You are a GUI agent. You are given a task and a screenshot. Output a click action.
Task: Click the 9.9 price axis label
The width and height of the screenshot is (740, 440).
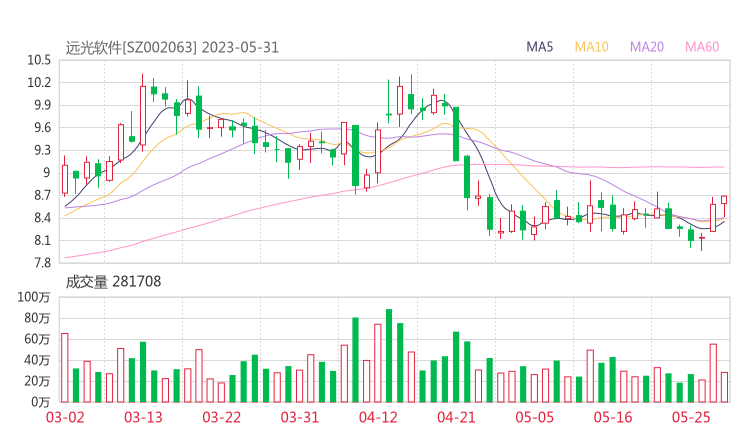point(42,105)
